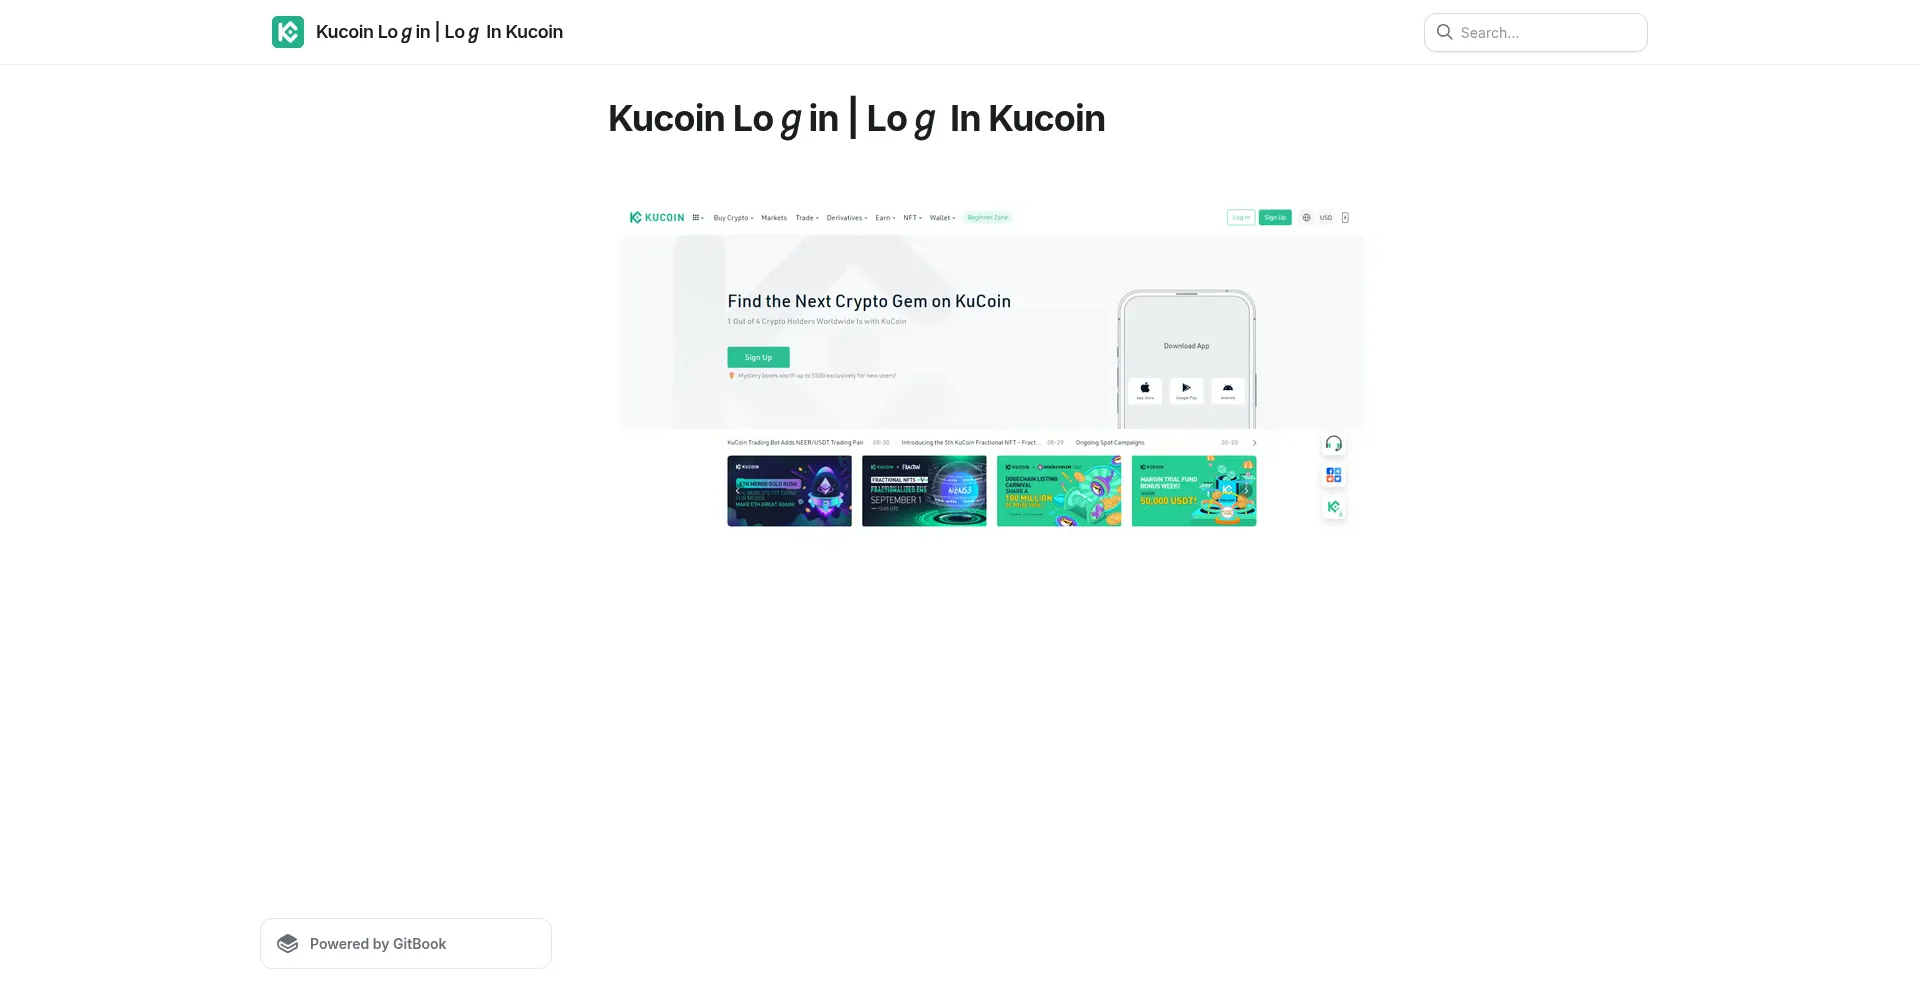Open the Beginner Zone tab
The height and width of the screenshot is (993, 1920).
[x=988, y=217]
